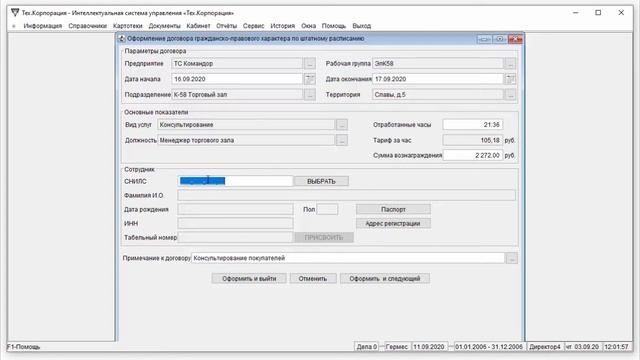The width and height of the screenshot is (640, 360).
Task: Click the 11.09.2020 status bar date
Action: [429, 347]
